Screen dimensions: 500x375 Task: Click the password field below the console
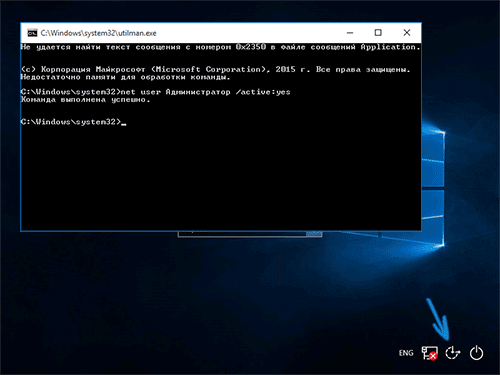[242, 234]
